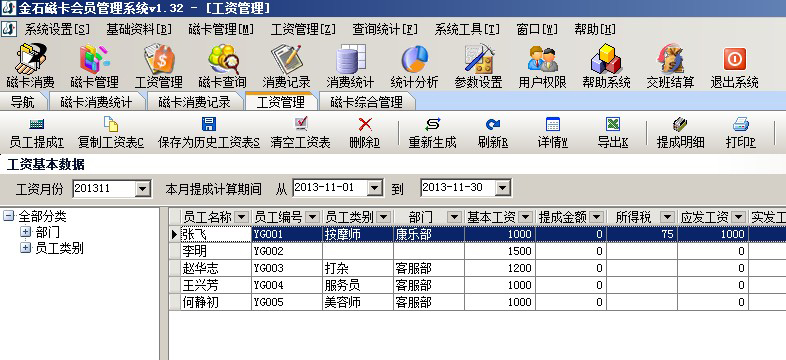
Task: Open the 磁卡管理 toolbar icon
Action: pyautogui.click(x=95, y=66)
